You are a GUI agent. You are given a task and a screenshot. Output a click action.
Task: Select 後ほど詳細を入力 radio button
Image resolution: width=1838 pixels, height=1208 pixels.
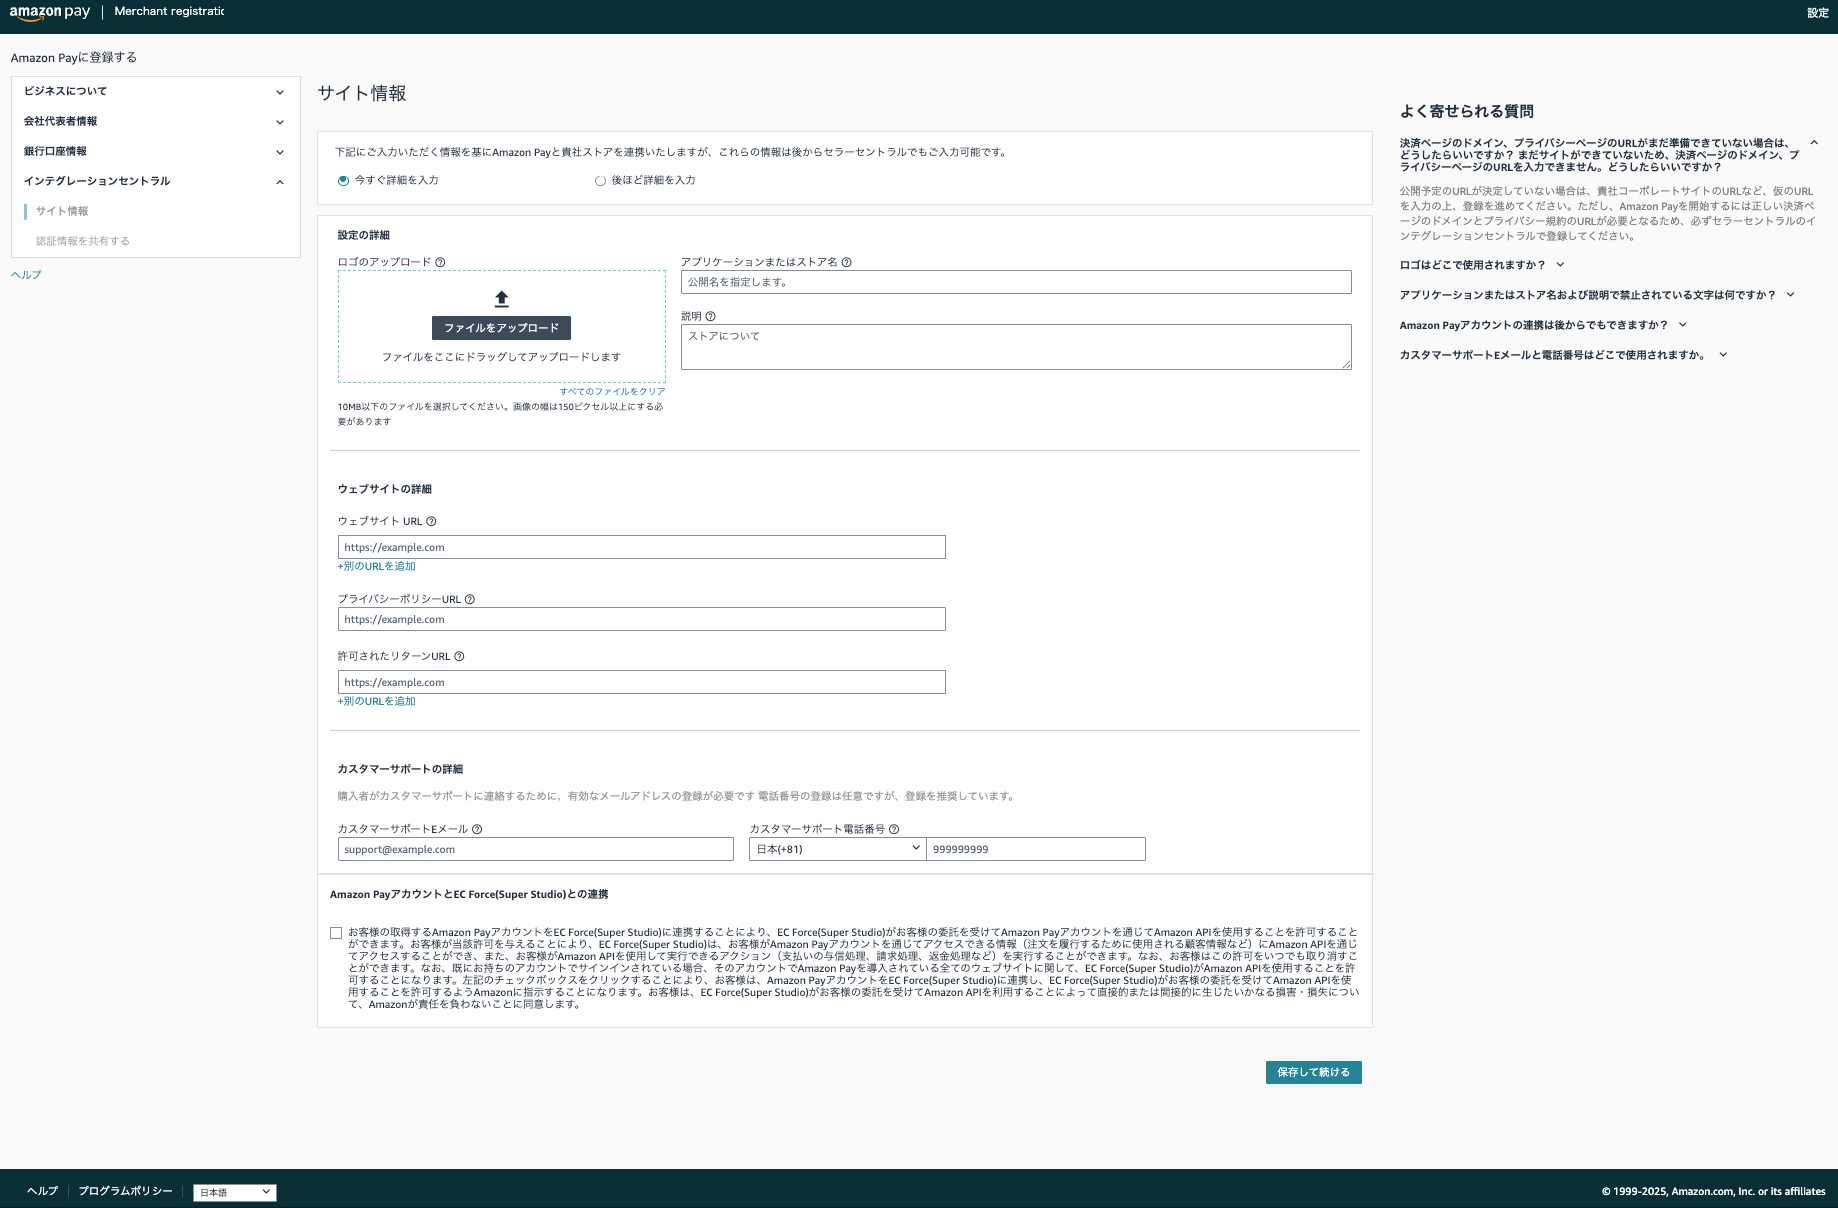click(600, 181)
